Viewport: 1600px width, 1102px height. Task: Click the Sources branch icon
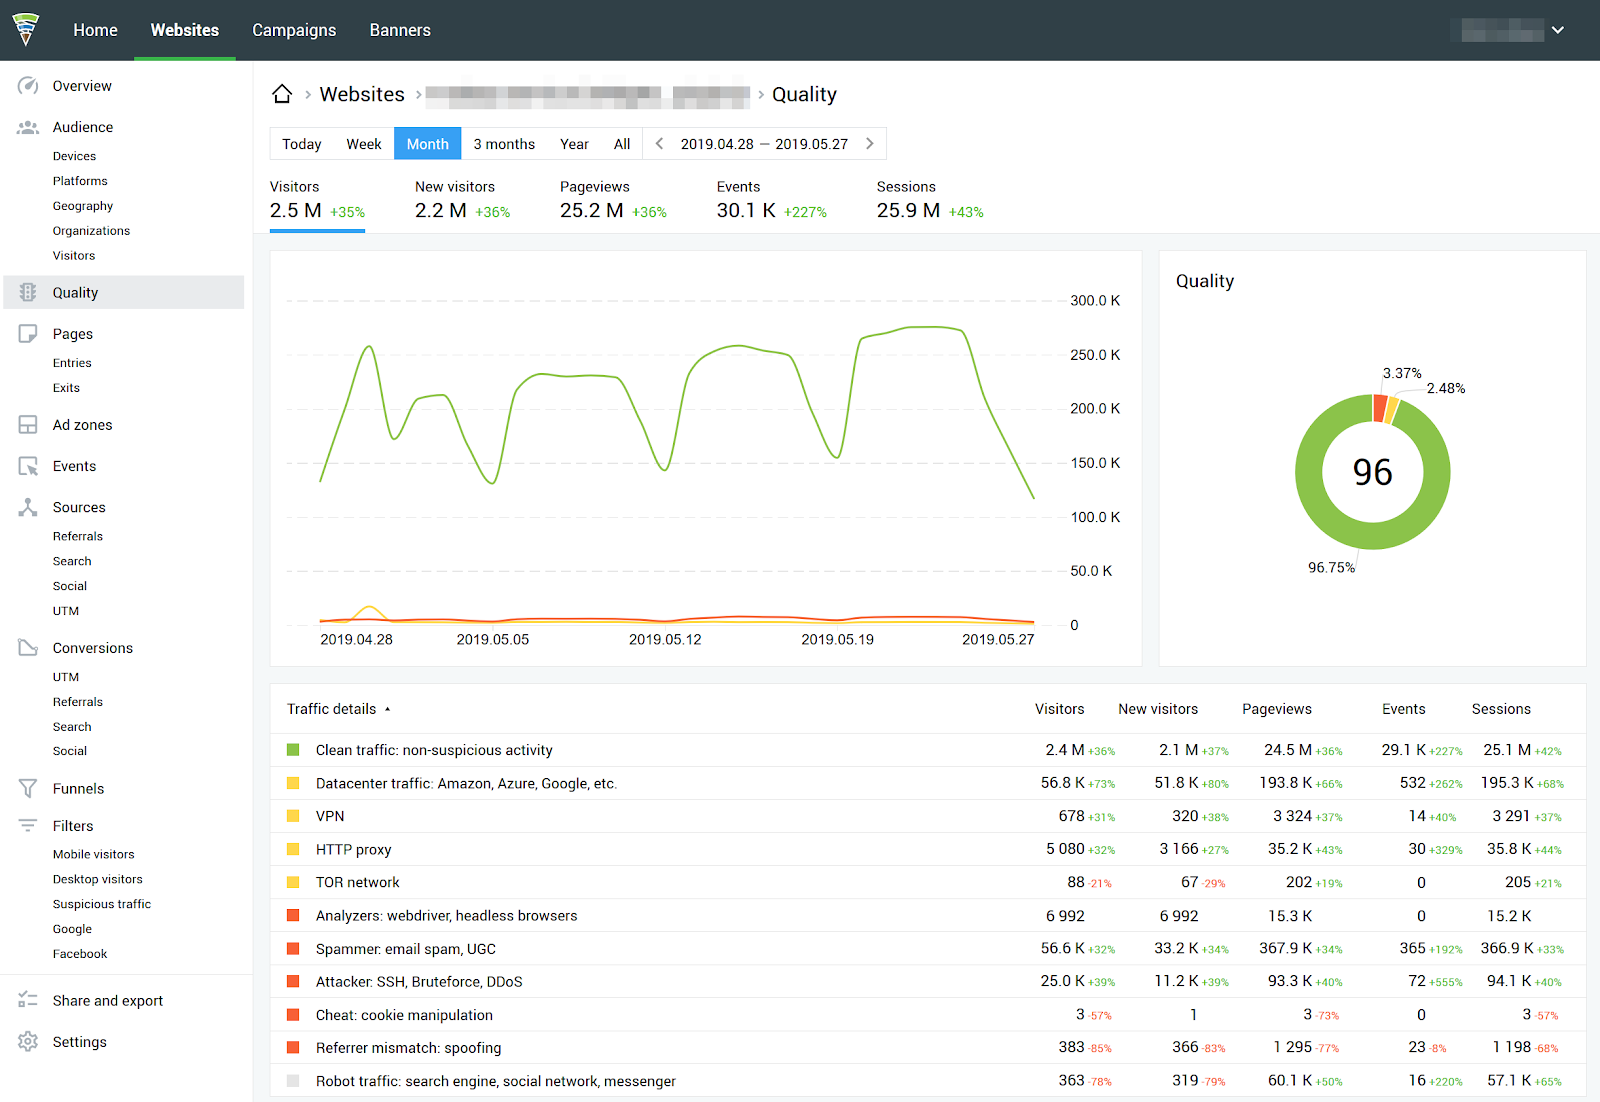[x=28, y=507]
